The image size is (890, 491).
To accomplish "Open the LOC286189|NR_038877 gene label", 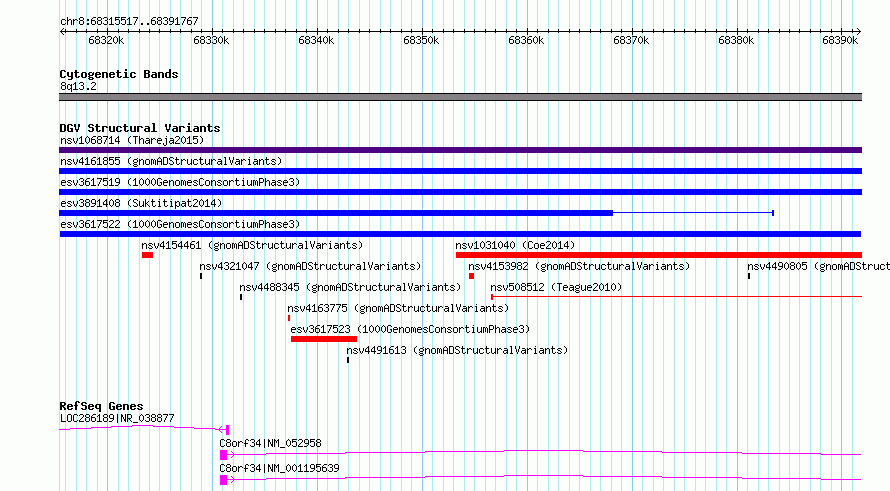I will click(x=117, y=418).
